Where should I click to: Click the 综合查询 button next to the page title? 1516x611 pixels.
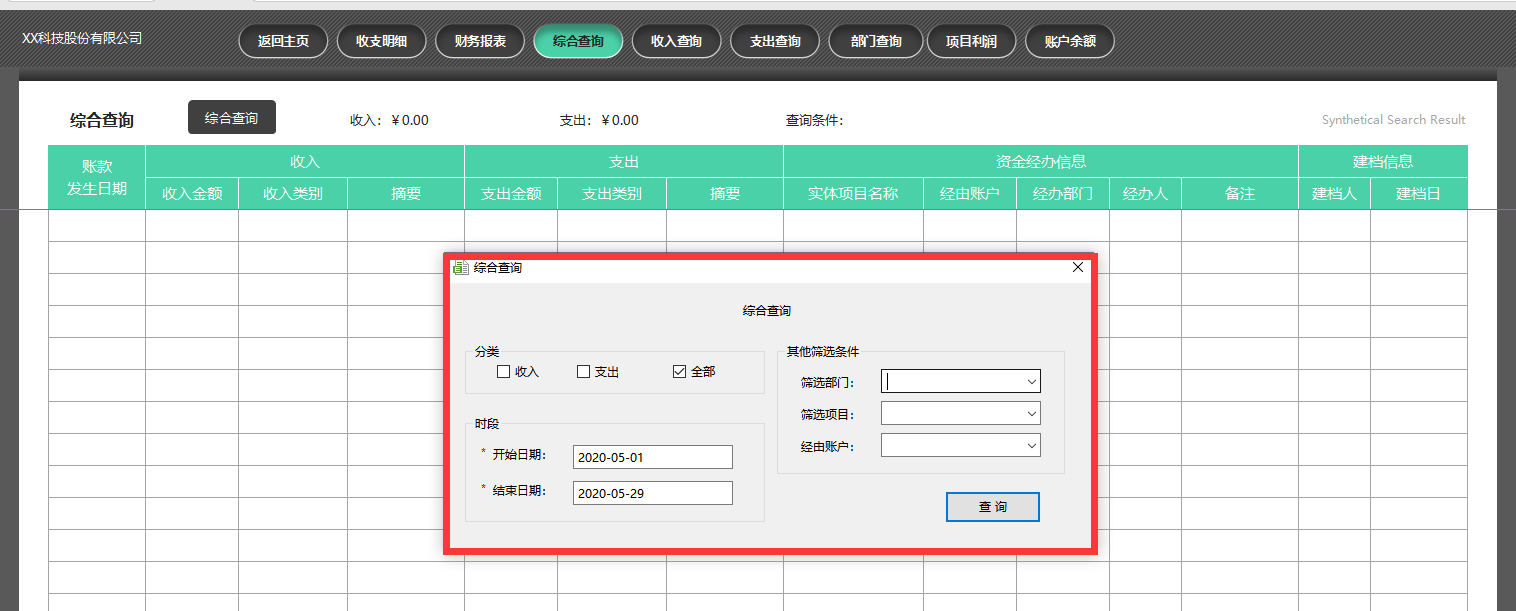click(231, 117)
